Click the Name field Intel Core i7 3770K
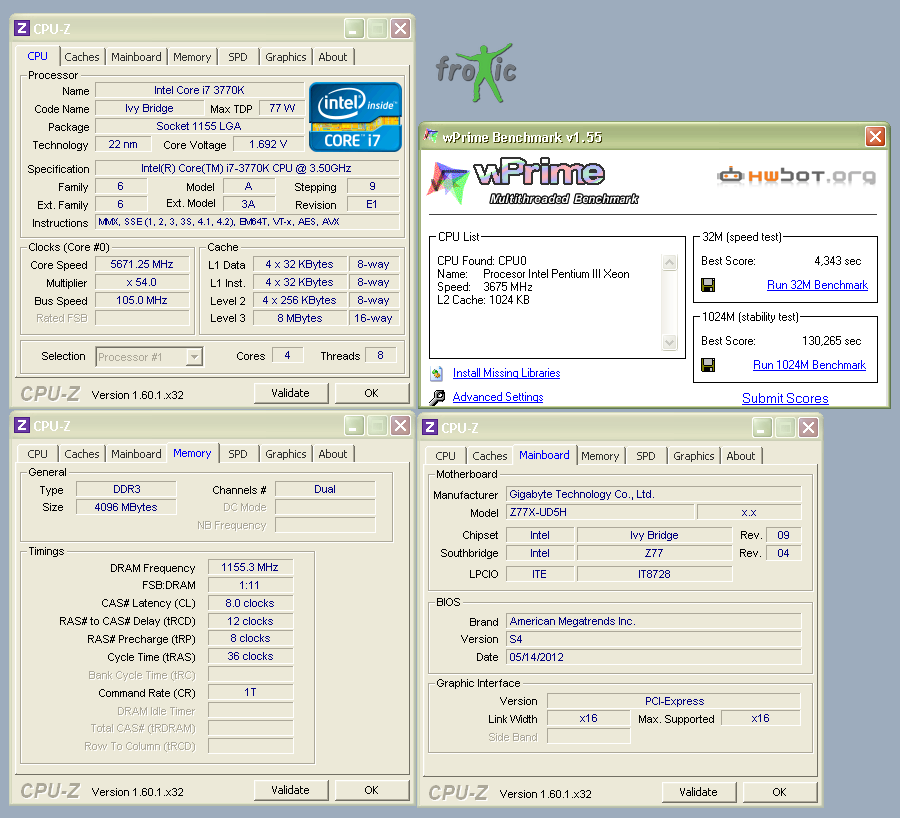 point(199,90)
